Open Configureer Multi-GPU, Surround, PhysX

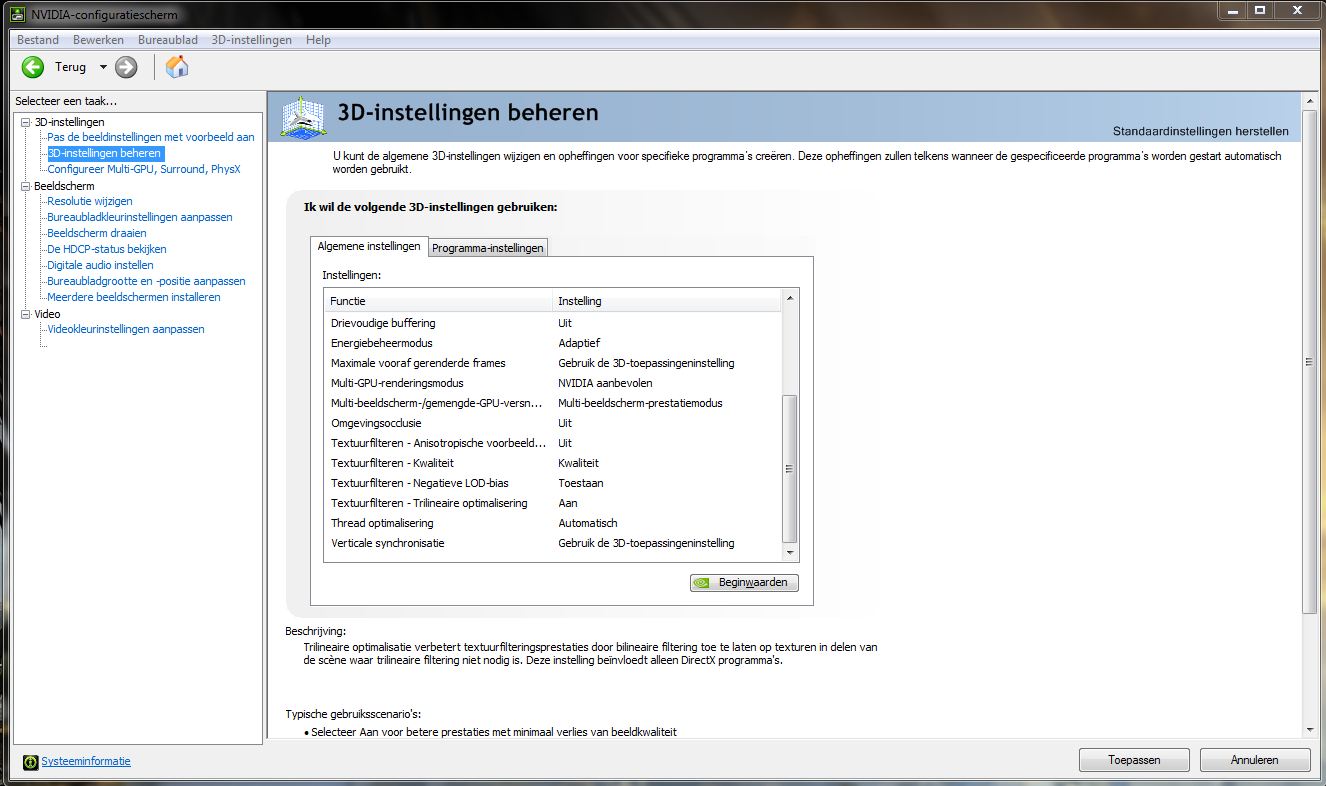[144, 169]
